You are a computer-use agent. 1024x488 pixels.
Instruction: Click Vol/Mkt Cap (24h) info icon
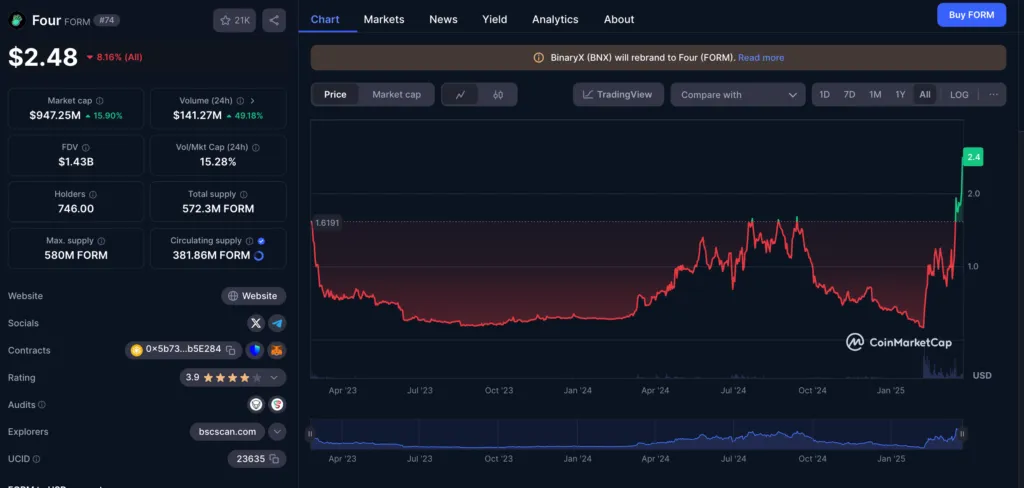click(255, 148)
